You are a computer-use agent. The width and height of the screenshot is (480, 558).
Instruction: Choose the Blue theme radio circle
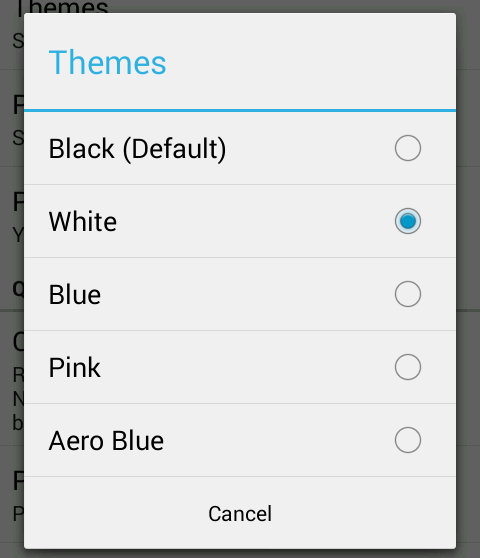pyautogui.click(x=408, y=294)
